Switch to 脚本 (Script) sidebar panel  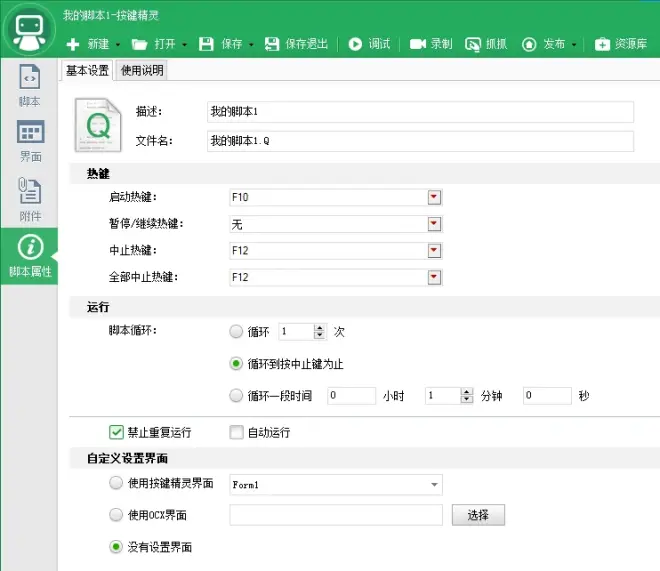click(29, 85)
